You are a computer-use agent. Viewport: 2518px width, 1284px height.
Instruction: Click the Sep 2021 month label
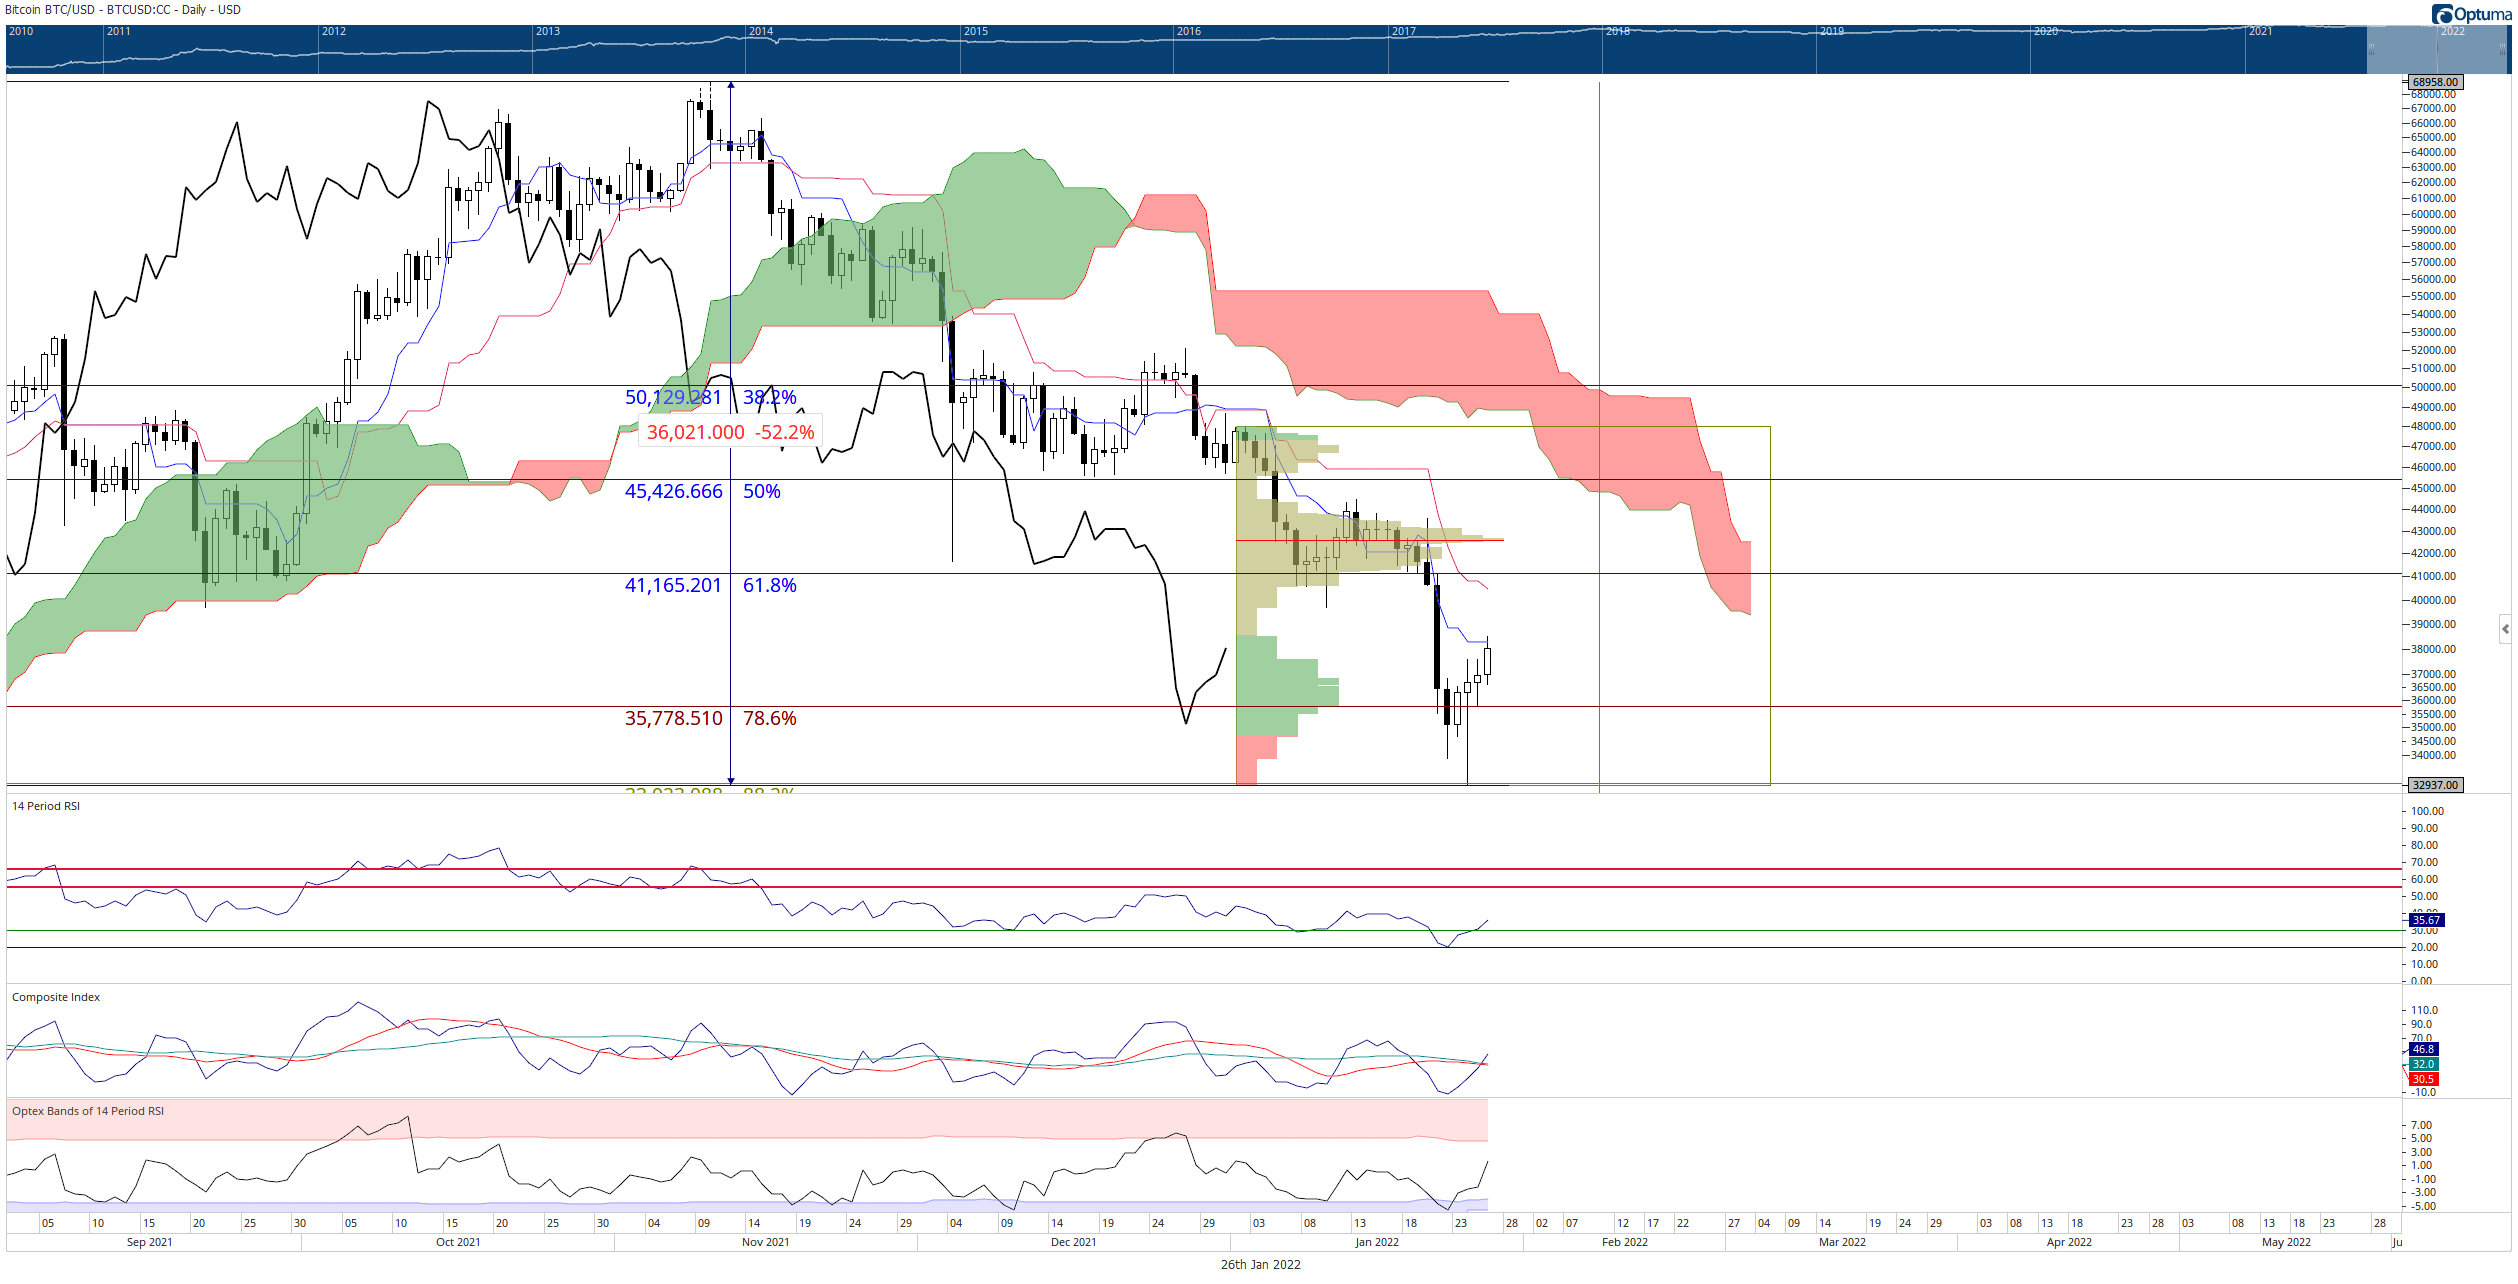[150, 1242]
